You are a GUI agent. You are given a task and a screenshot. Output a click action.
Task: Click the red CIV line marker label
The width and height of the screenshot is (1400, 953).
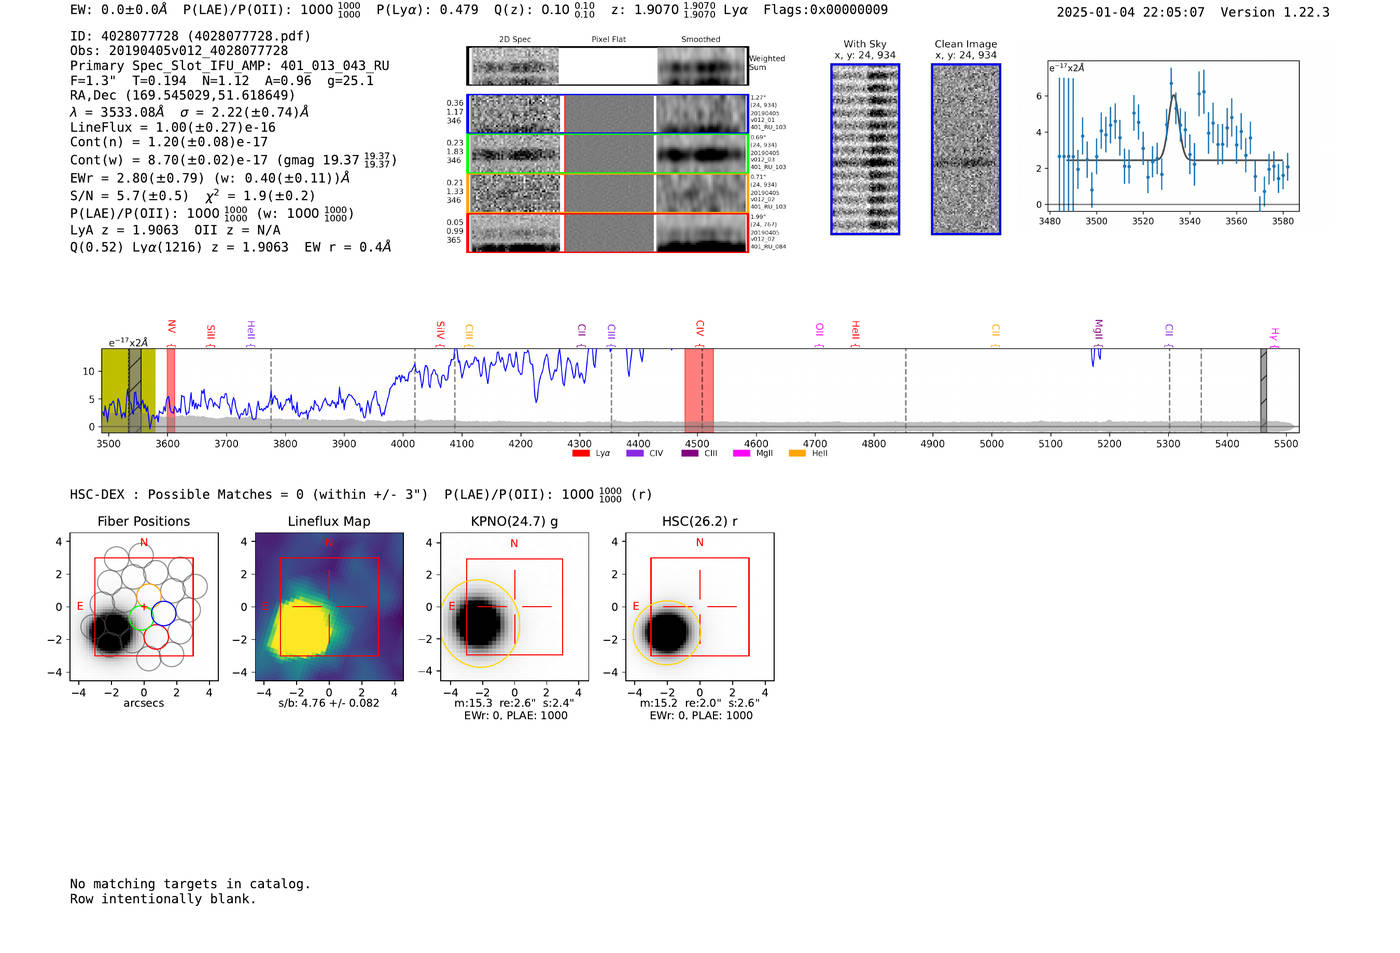coord(699,332)
